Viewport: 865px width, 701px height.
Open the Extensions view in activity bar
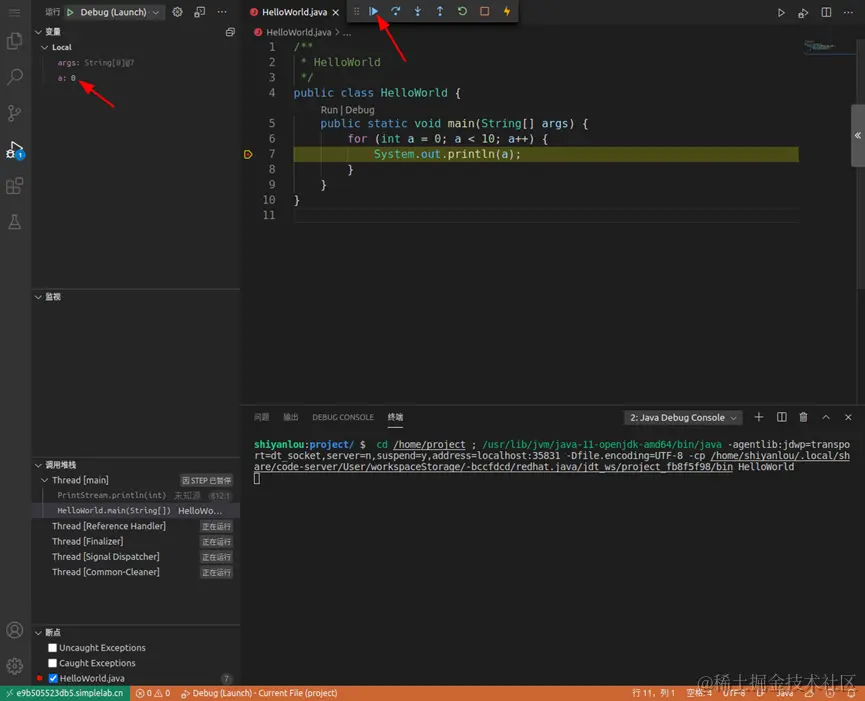(x=15, y=186)
